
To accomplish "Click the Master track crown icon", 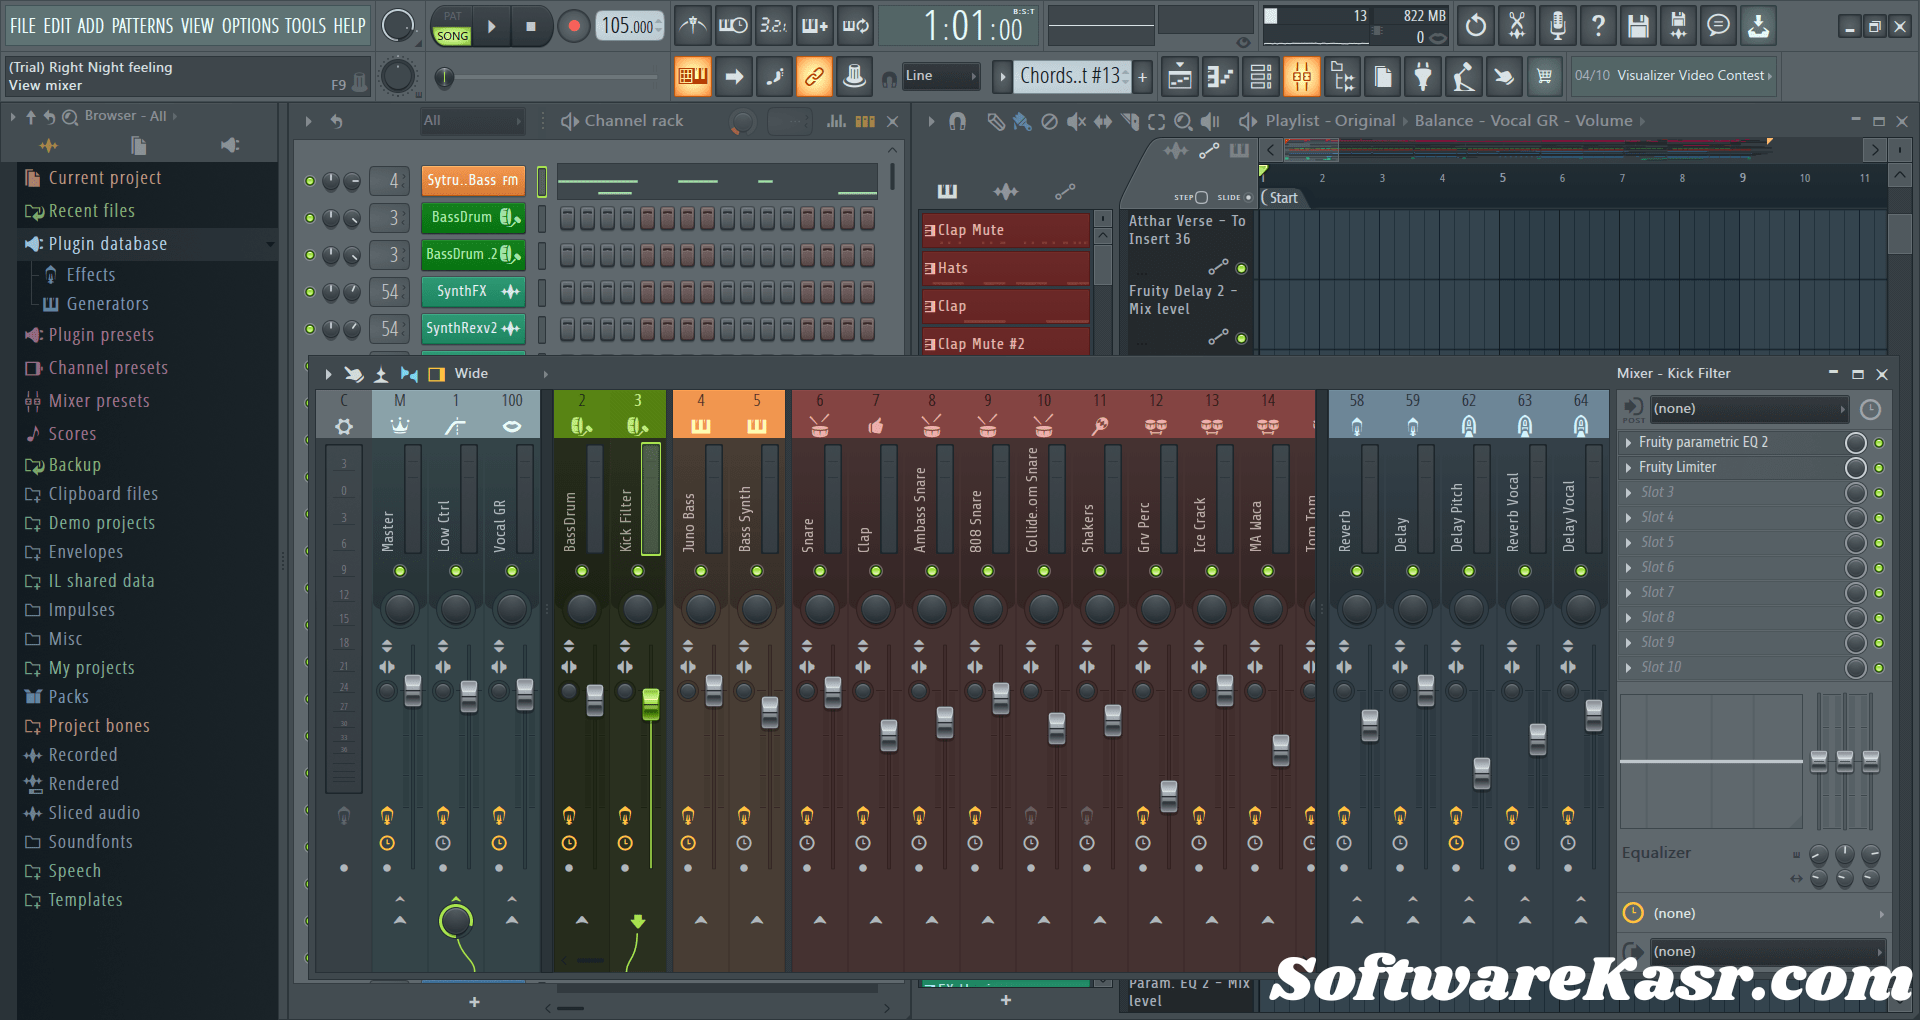I will (399, 426).
